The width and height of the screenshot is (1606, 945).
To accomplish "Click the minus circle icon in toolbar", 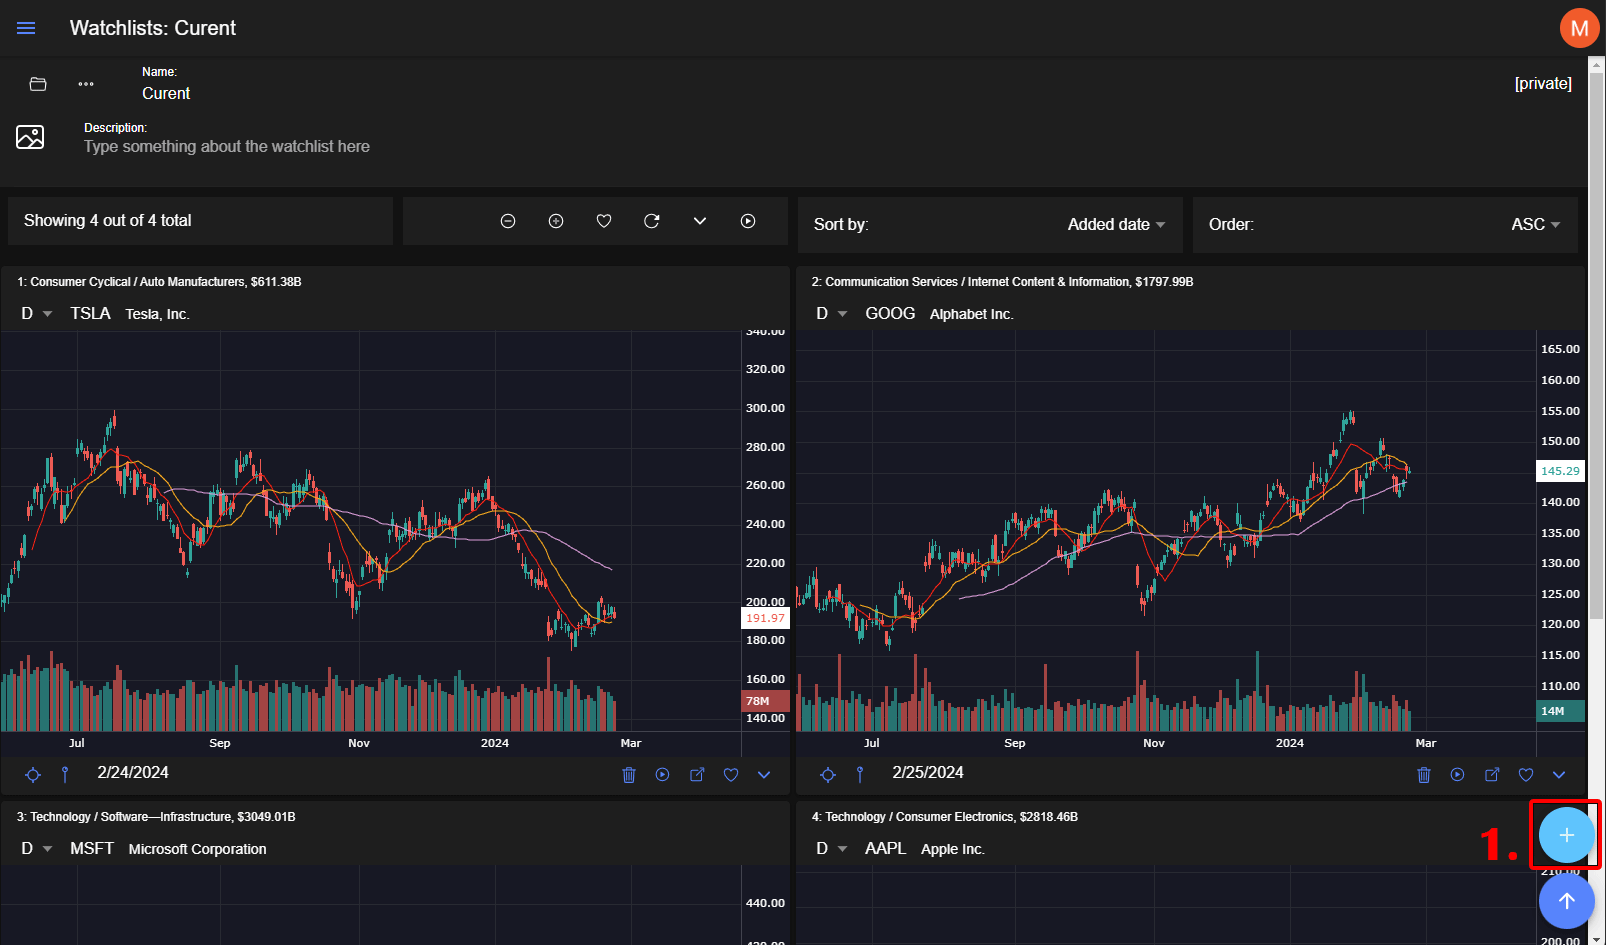I will [x=508, y=221].
